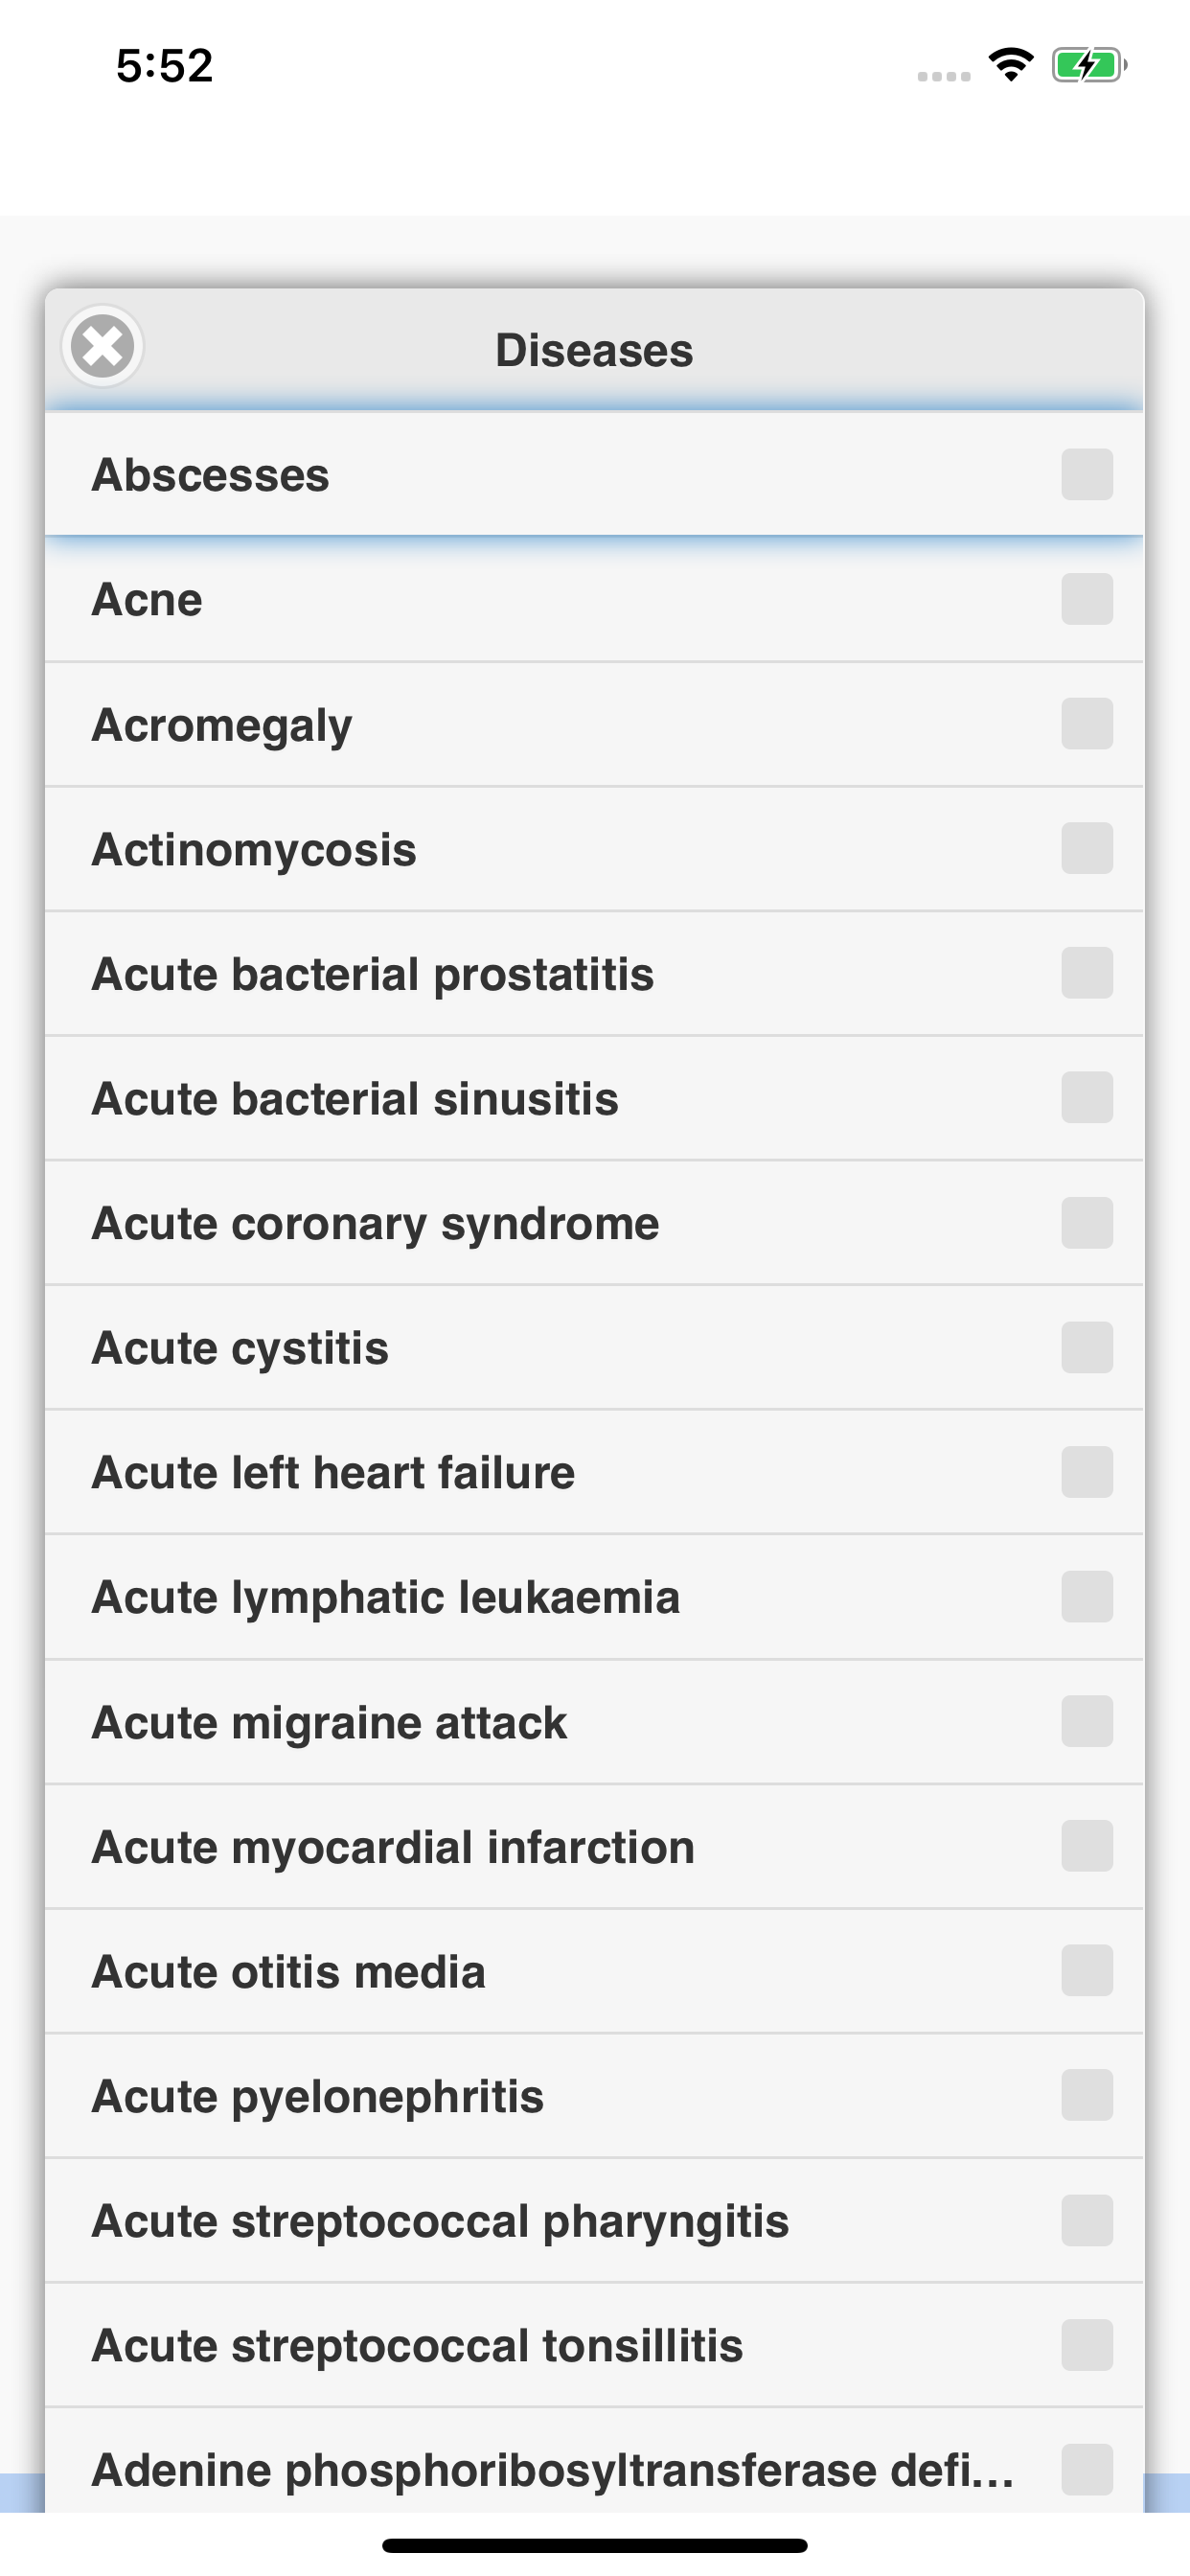Toggle the Acute otitis media checkbox
Viewport: 1190px width, 2576px height.
click(x=1087, y=1970)
